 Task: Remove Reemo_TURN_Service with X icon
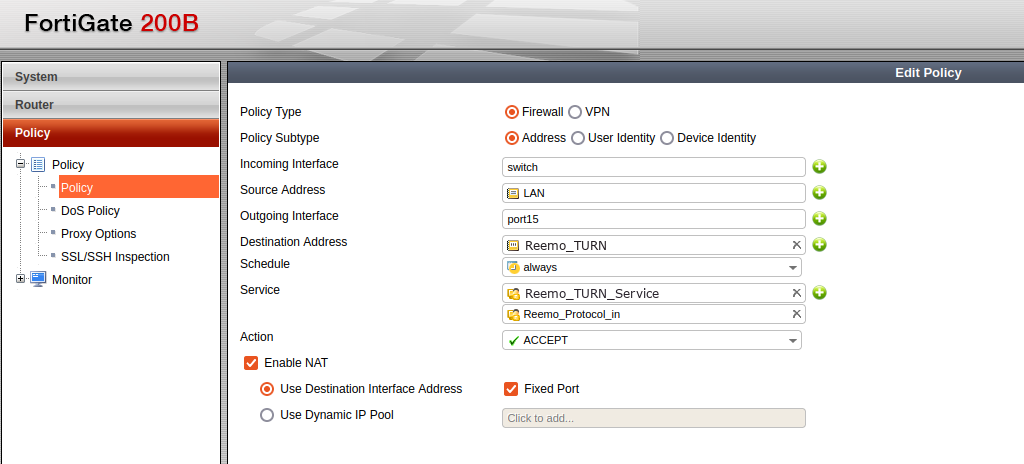click(796, 293)
